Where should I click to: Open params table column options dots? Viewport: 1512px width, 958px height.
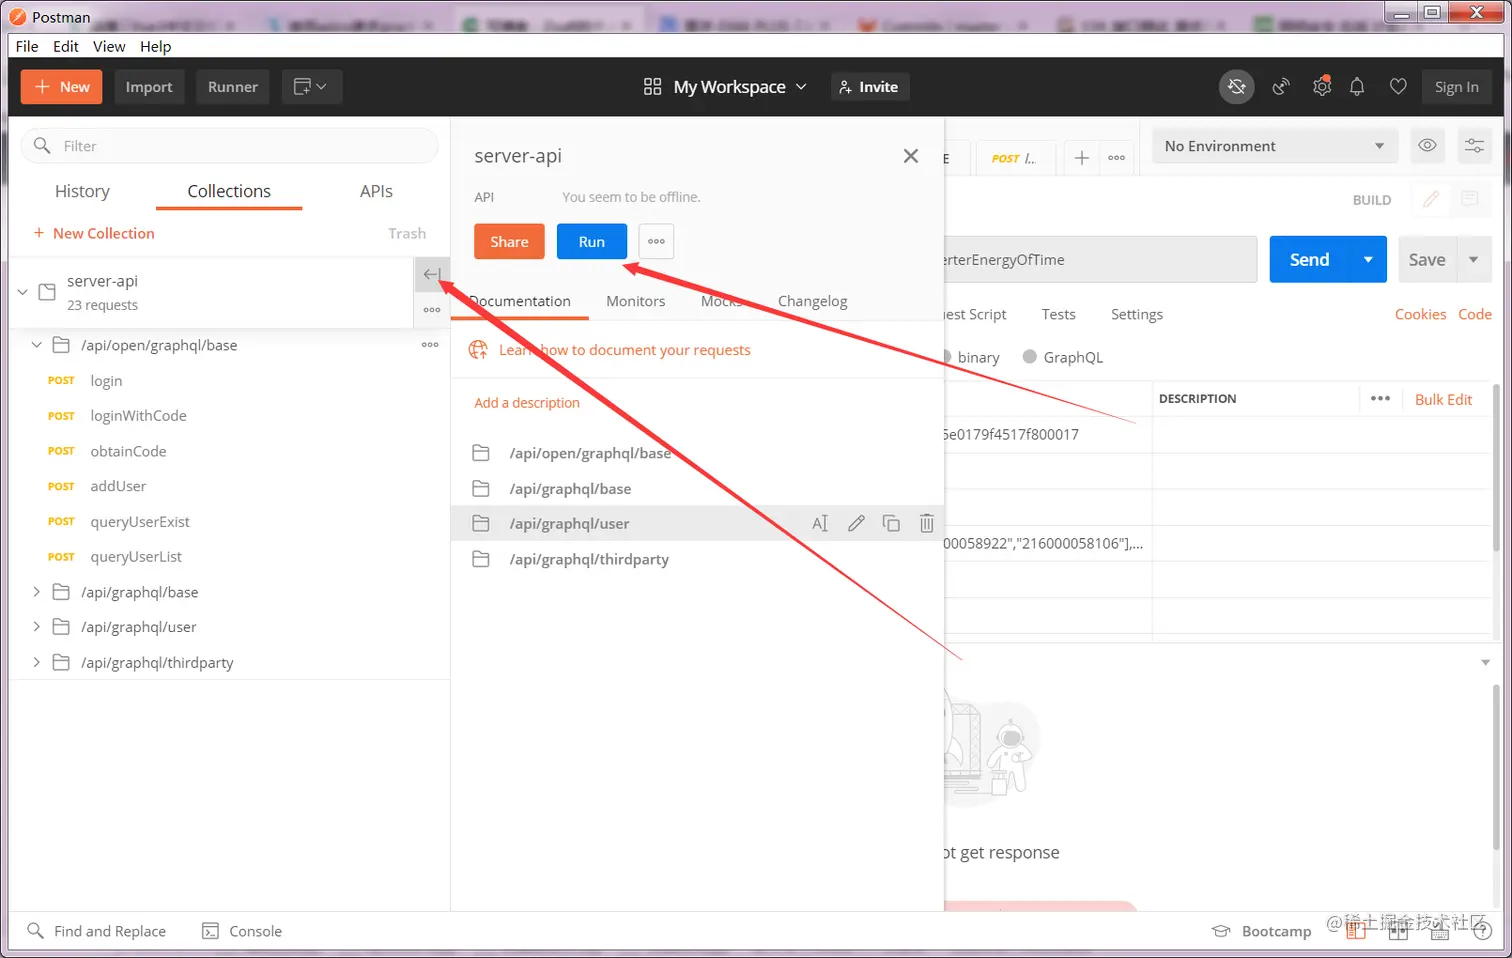pos(1381,398)
